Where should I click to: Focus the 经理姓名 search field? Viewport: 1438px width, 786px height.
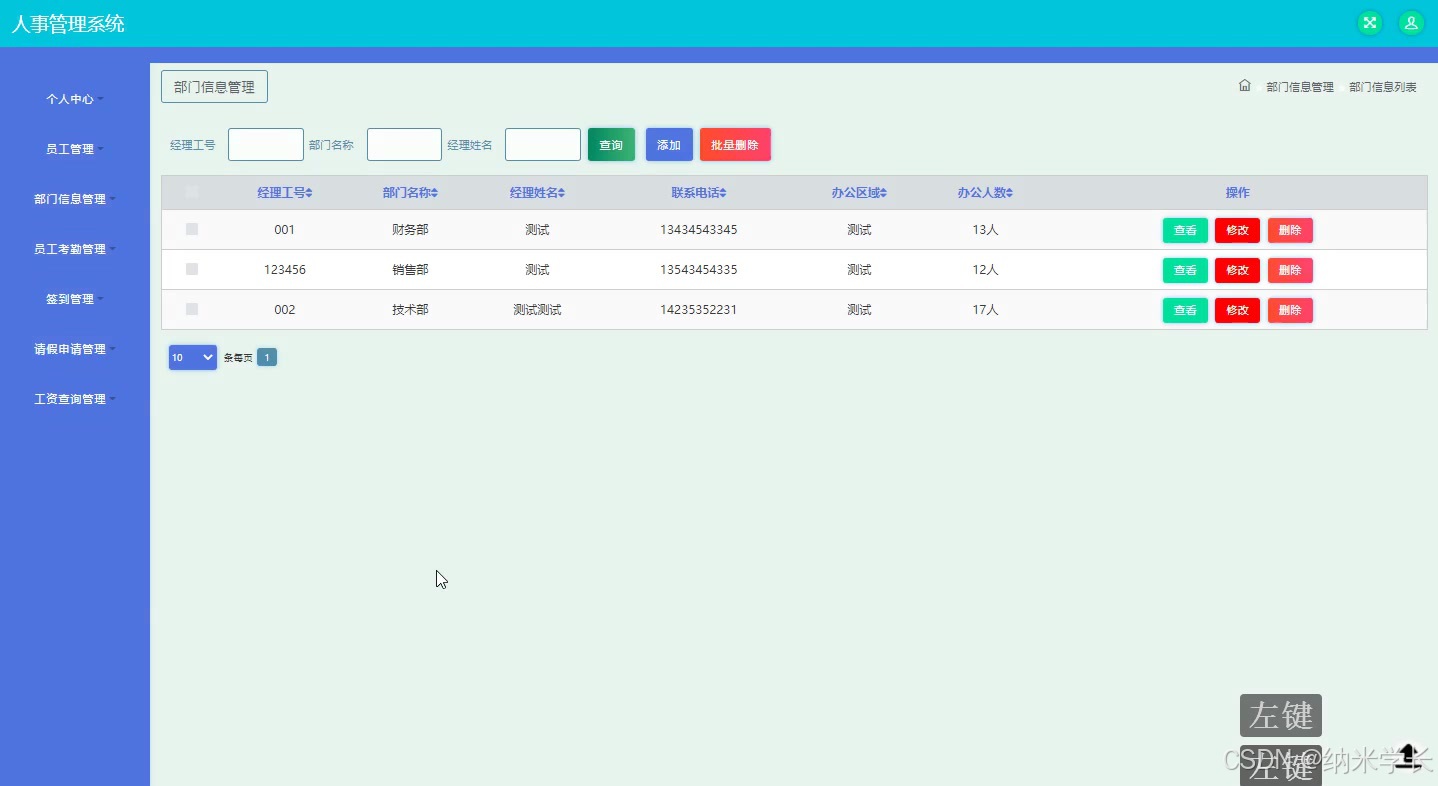pyautogui.click(x=543, y=145)
